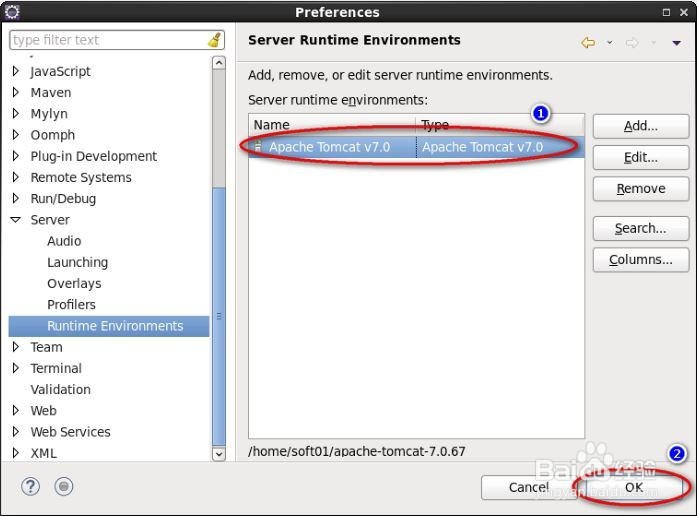This screenshot has height=516, width=697.
Task: Click the Eclipse window icon in title bar
Action: [x=12, y=12]
